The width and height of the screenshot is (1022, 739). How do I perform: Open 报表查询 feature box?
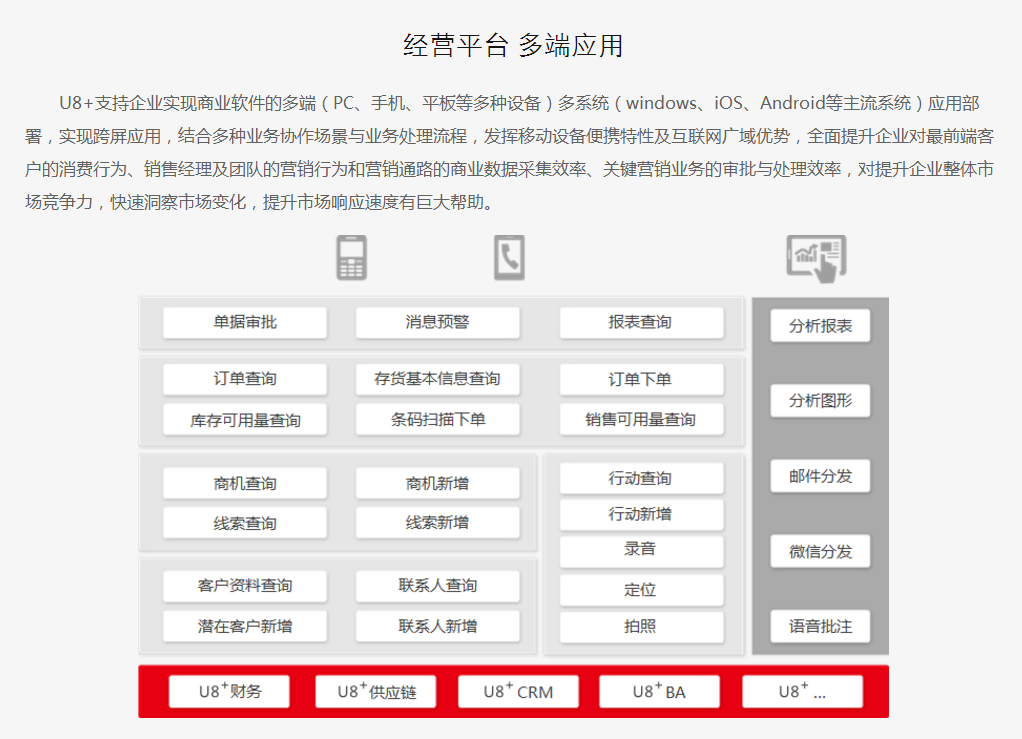640,322
